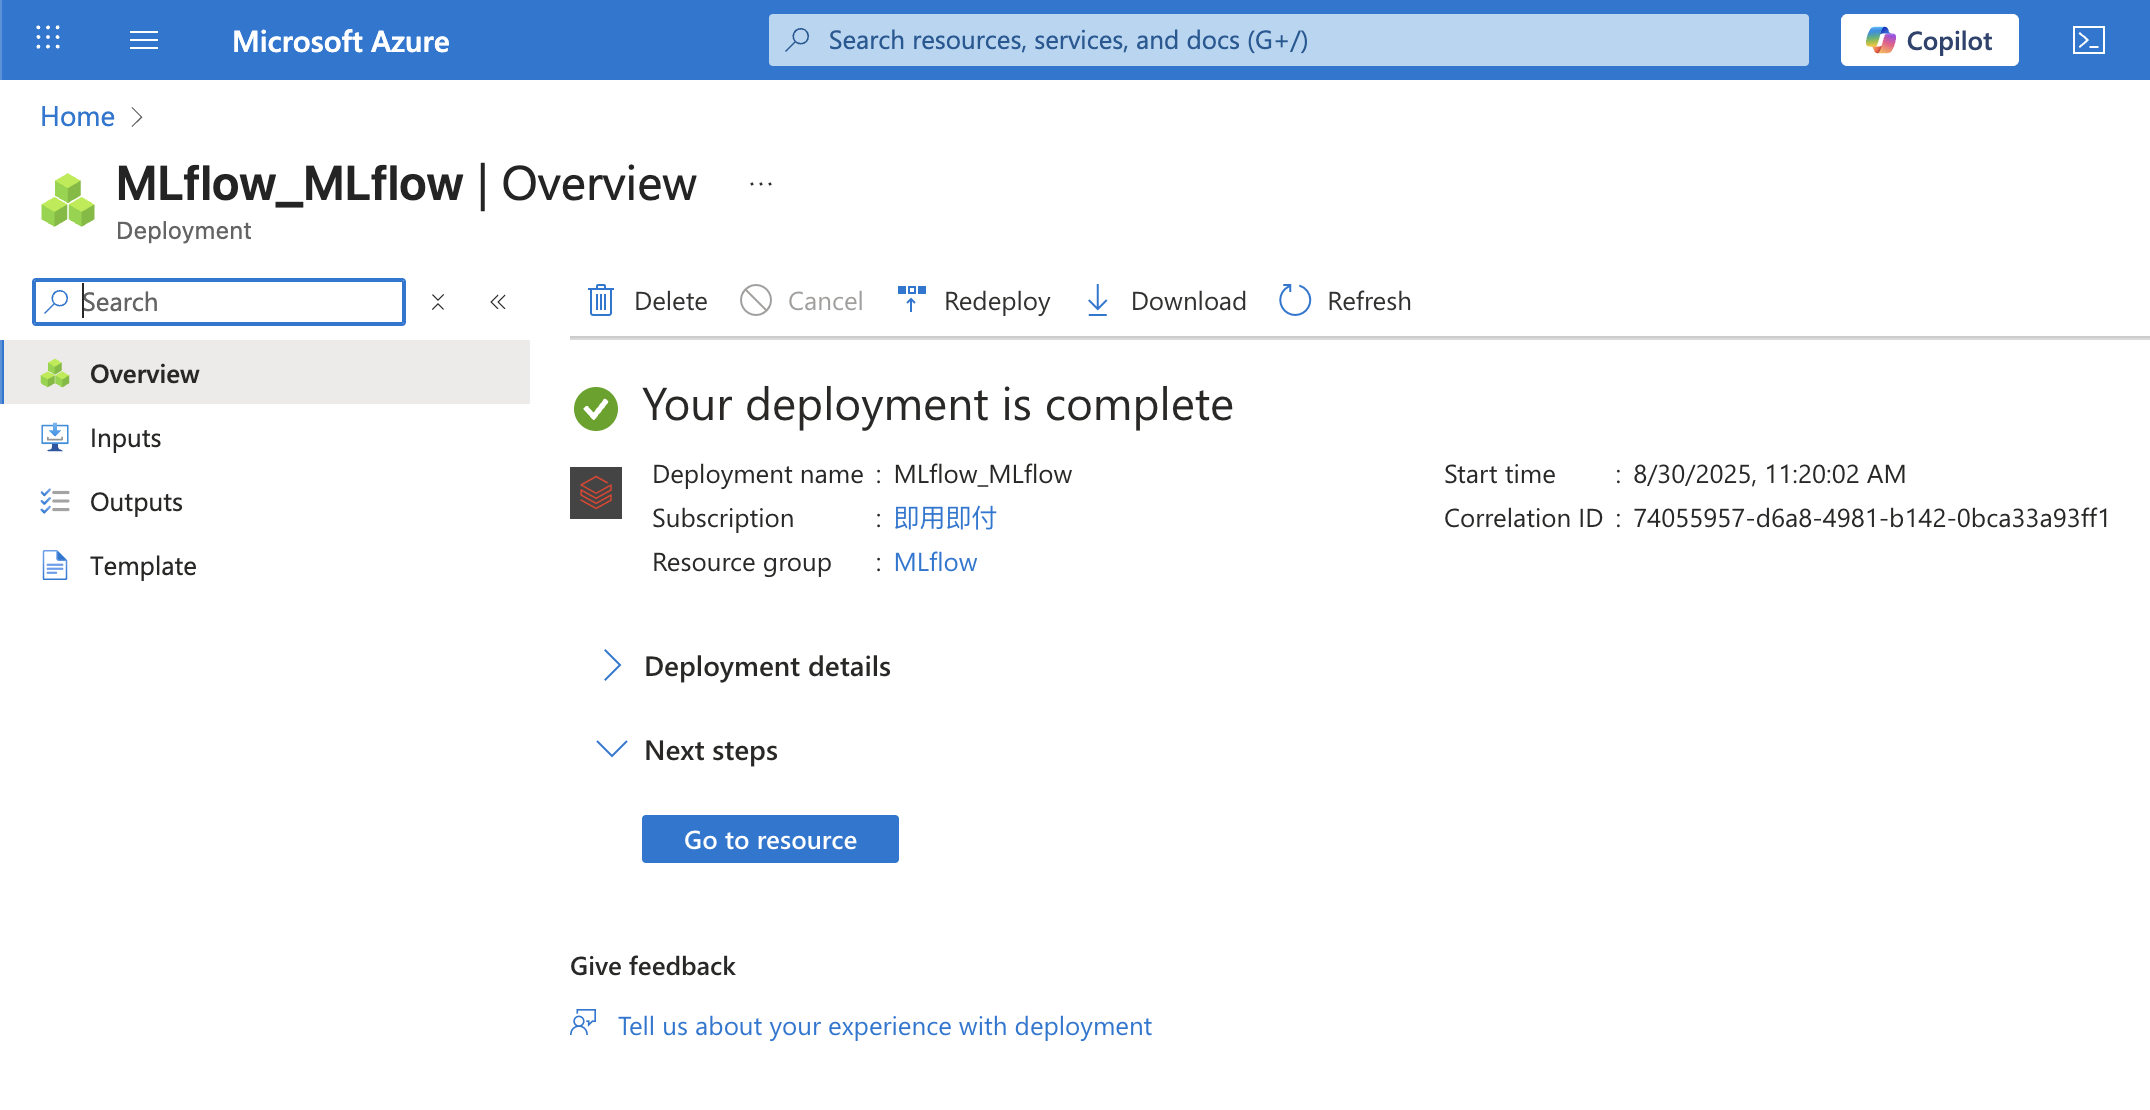Image resolution: width=2150 pixels, height=1110 pixels.
Task: Click the Redeploy toolbar command
Action: click(974, 300)
